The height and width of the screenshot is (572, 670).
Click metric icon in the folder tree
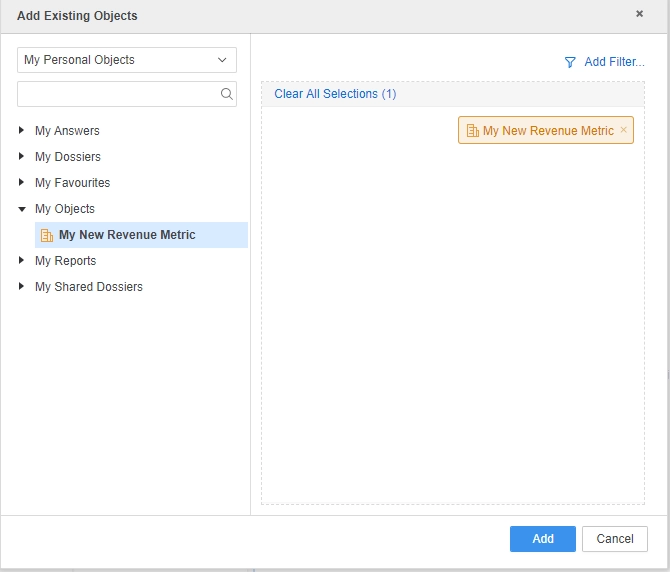click(x=47, y=236)
